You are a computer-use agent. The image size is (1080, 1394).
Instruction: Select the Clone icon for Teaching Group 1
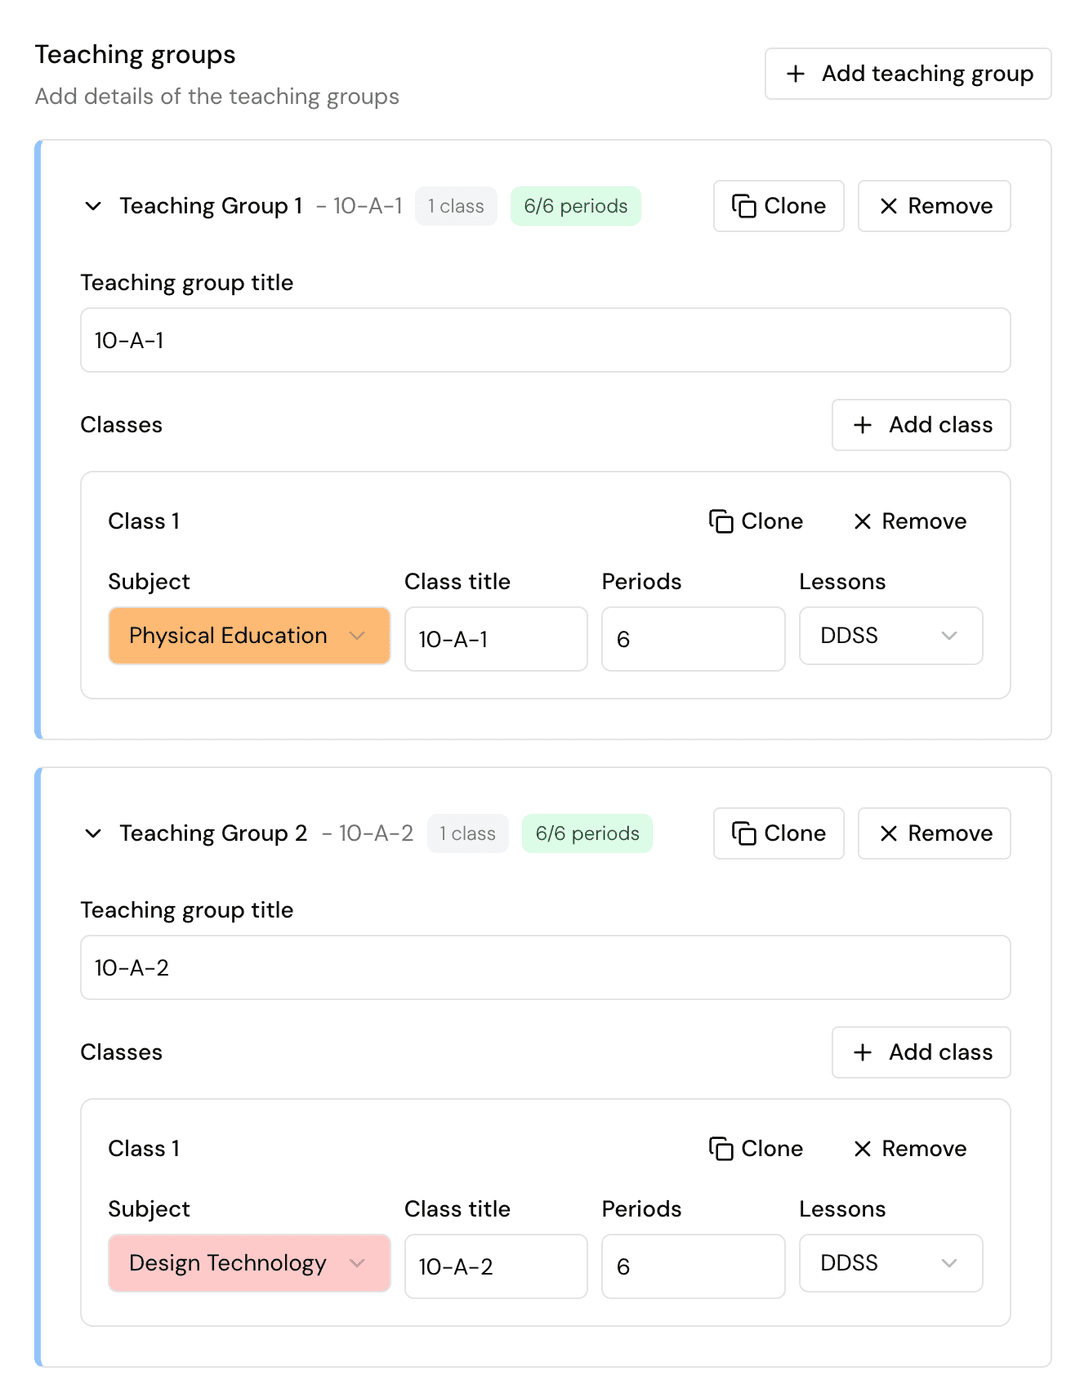click(743, 206)
